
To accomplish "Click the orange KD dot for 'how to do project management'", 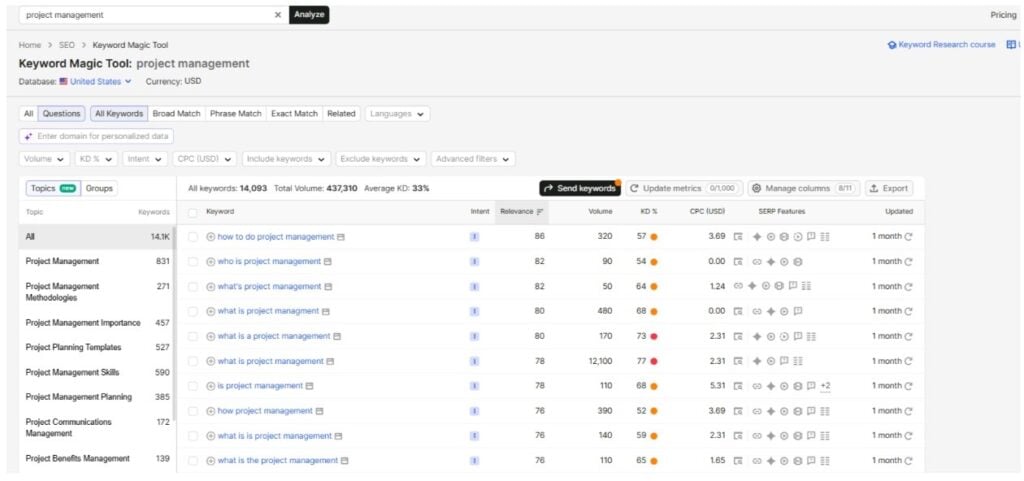I will point(654,237).
